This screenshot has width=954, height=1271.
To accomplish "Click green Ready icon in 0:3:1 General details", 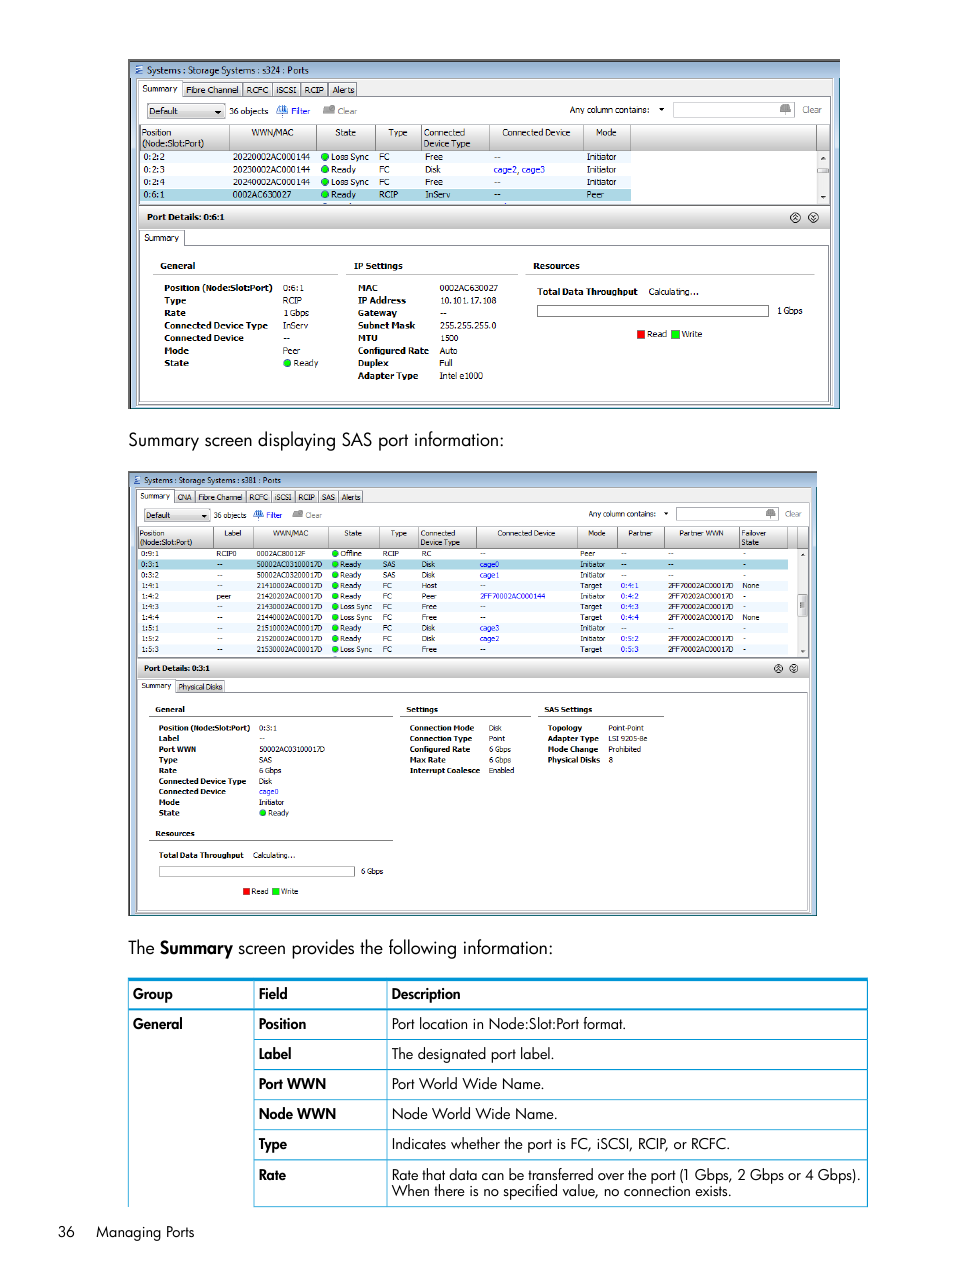I will pos(263,813).
